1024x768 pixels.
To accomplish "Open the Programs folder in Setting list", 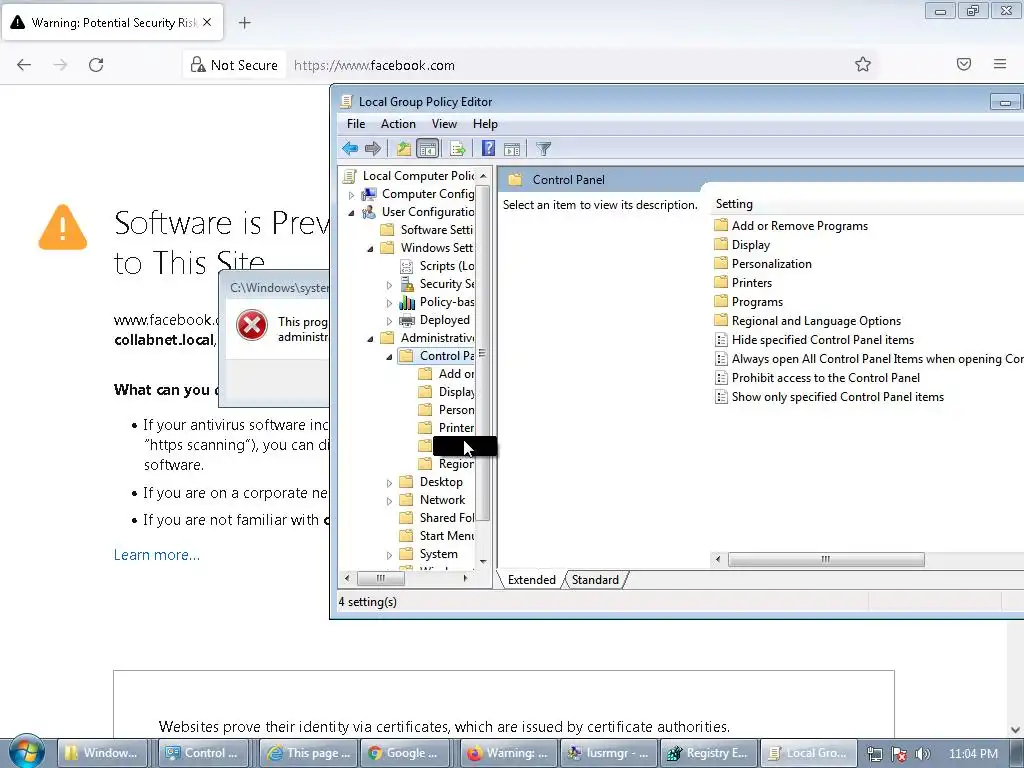I will click(x=748, y=301).
